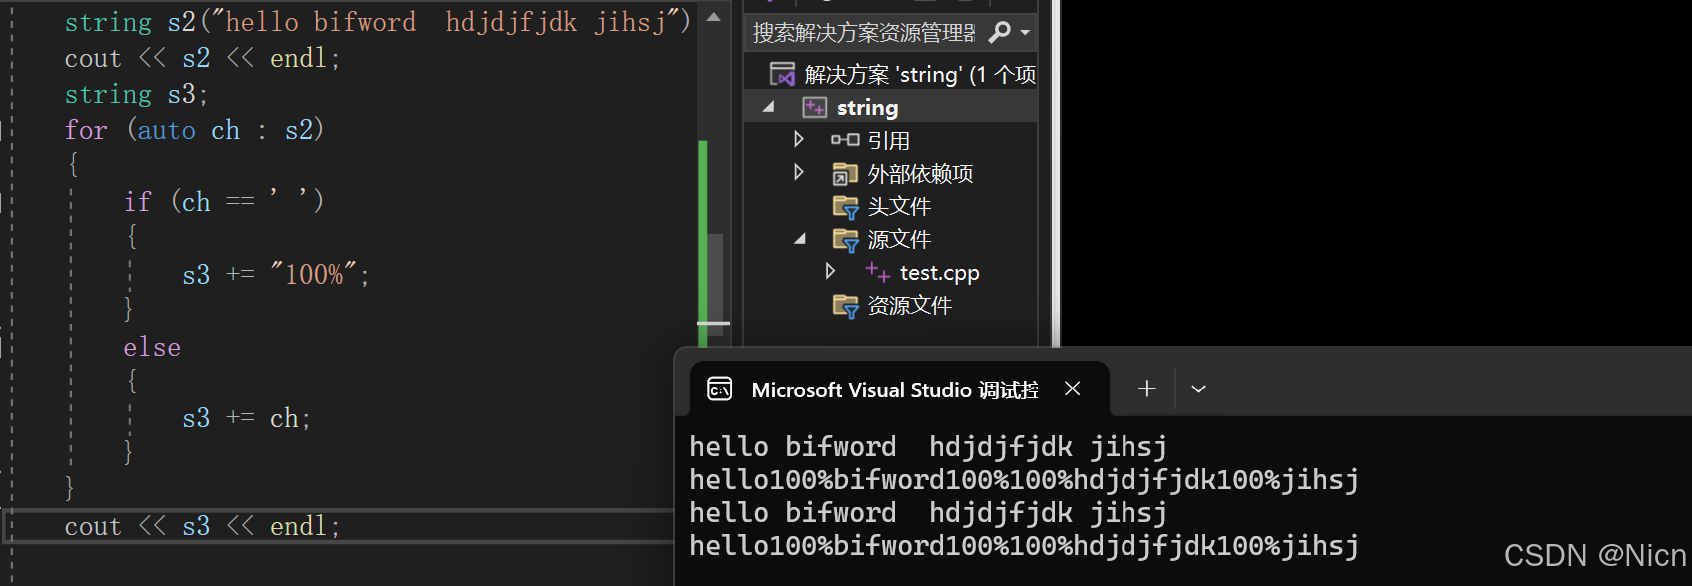Collapse the 源文件 folder

[800, 239]
